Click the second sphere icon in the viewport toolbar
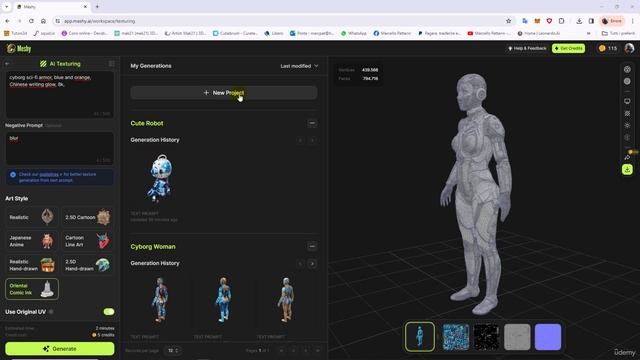Viewport: 640px width, 360px height. (x=627, y=81)
